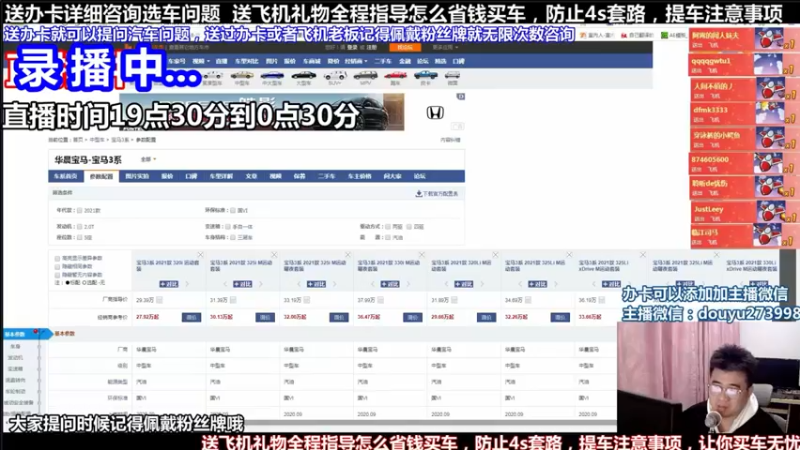Check the 国VI emission standard filter

(x=233, y=210)
